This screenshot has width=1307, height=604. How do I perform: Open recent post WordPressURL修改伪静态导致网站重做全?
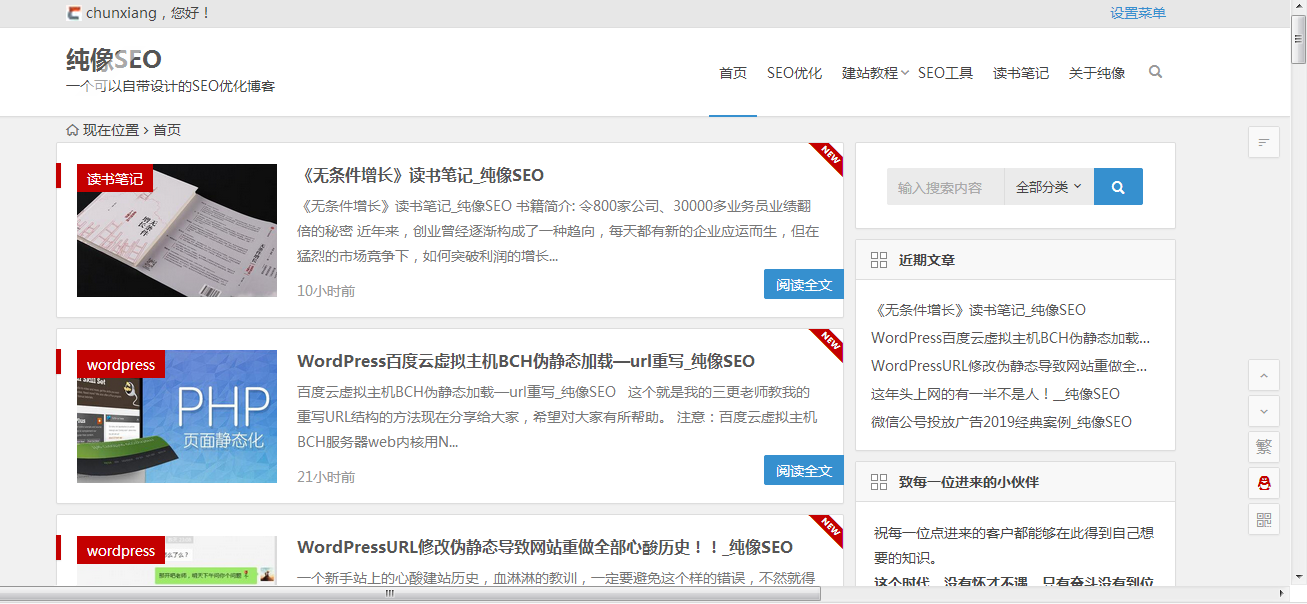click(x=1009, y=366)
